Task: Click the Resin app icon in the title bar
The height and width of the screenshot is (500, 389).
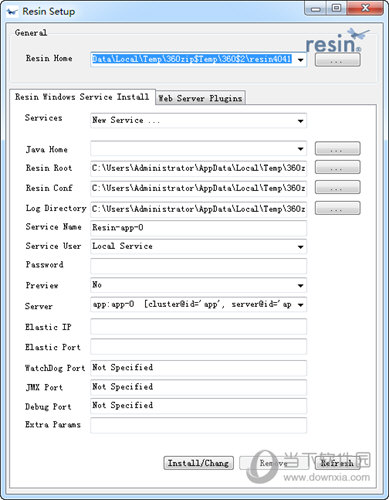Action: [x=12, y=12]
